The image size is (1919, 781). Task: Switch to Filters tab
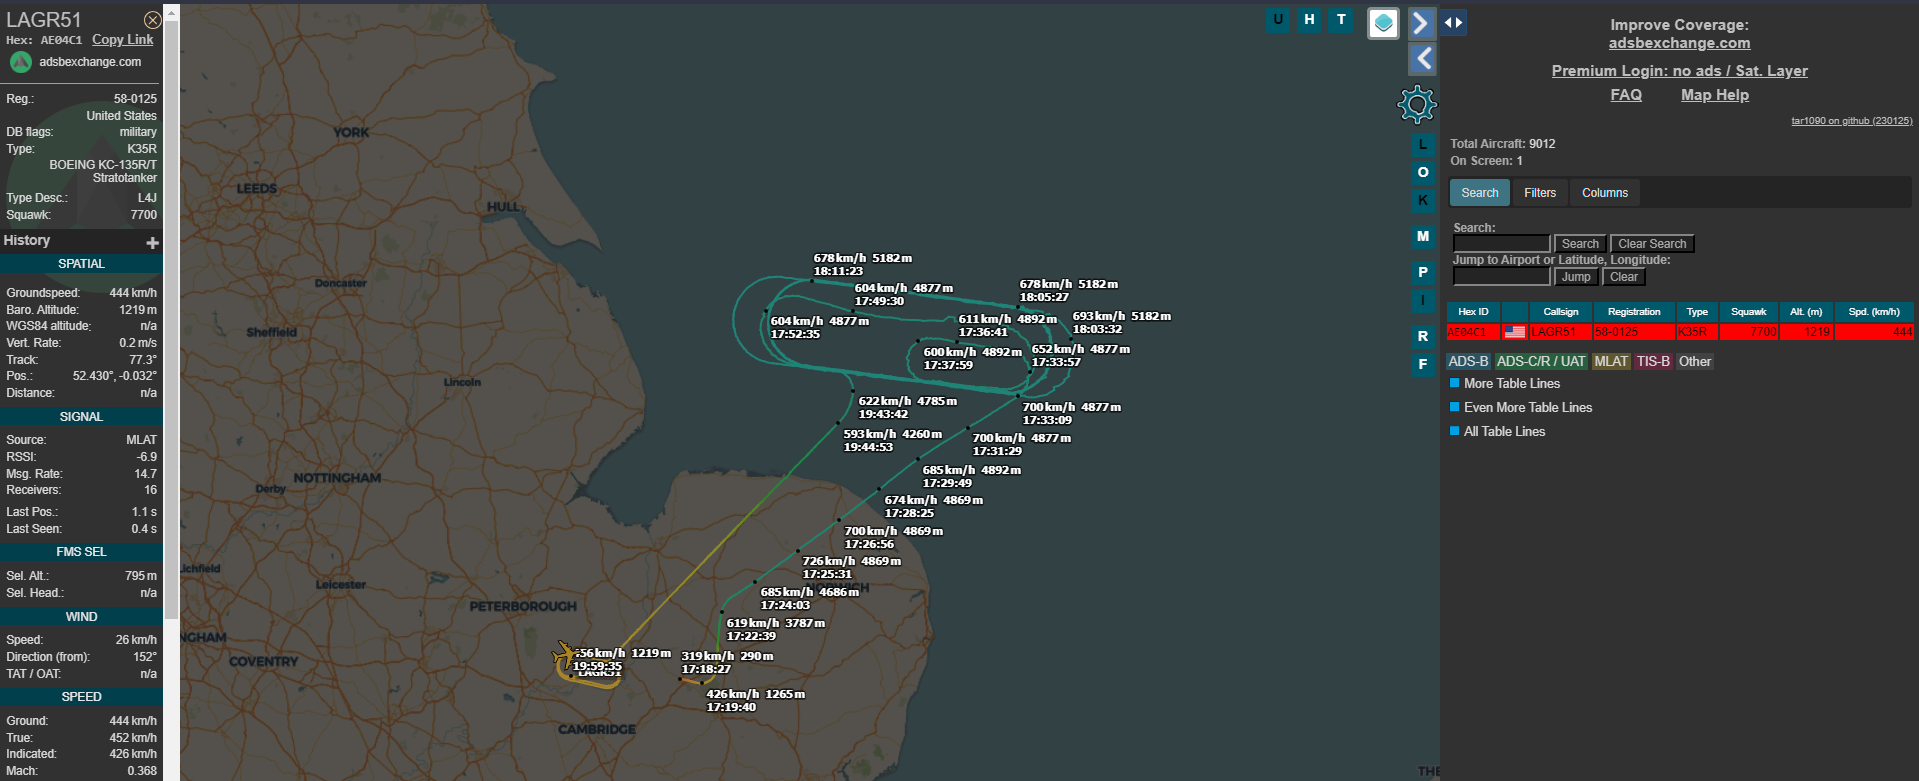1540,193
